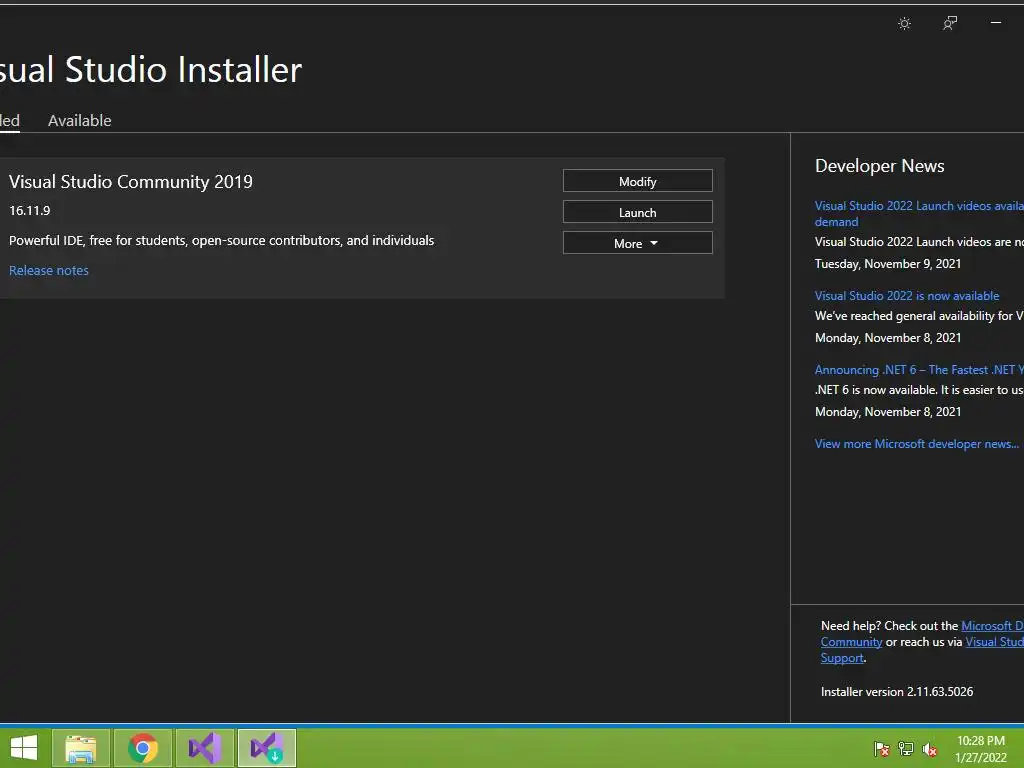Viewport: 1024px width, 768px height.
Task: Open the send feedback icon
Action: [950, 24]
